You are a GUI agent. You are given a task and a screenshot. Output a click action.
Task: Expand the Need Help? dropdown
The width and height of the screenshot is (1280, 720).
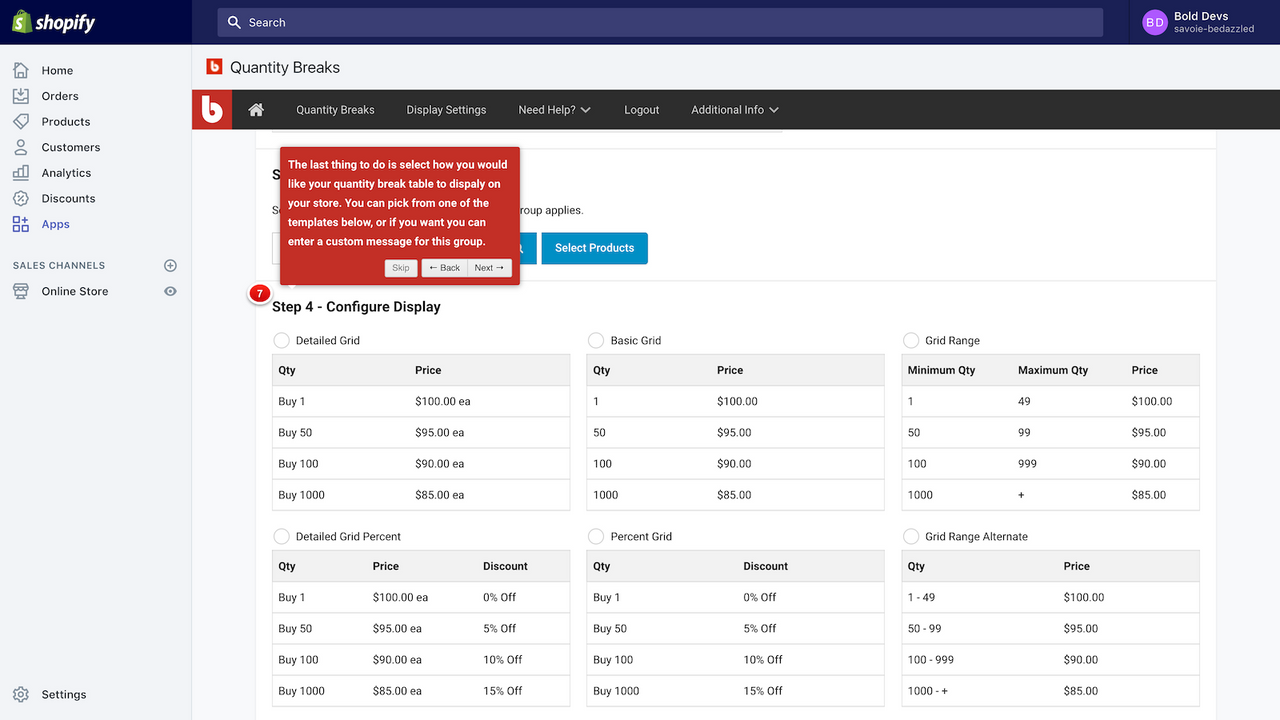[x=554, y=110]
